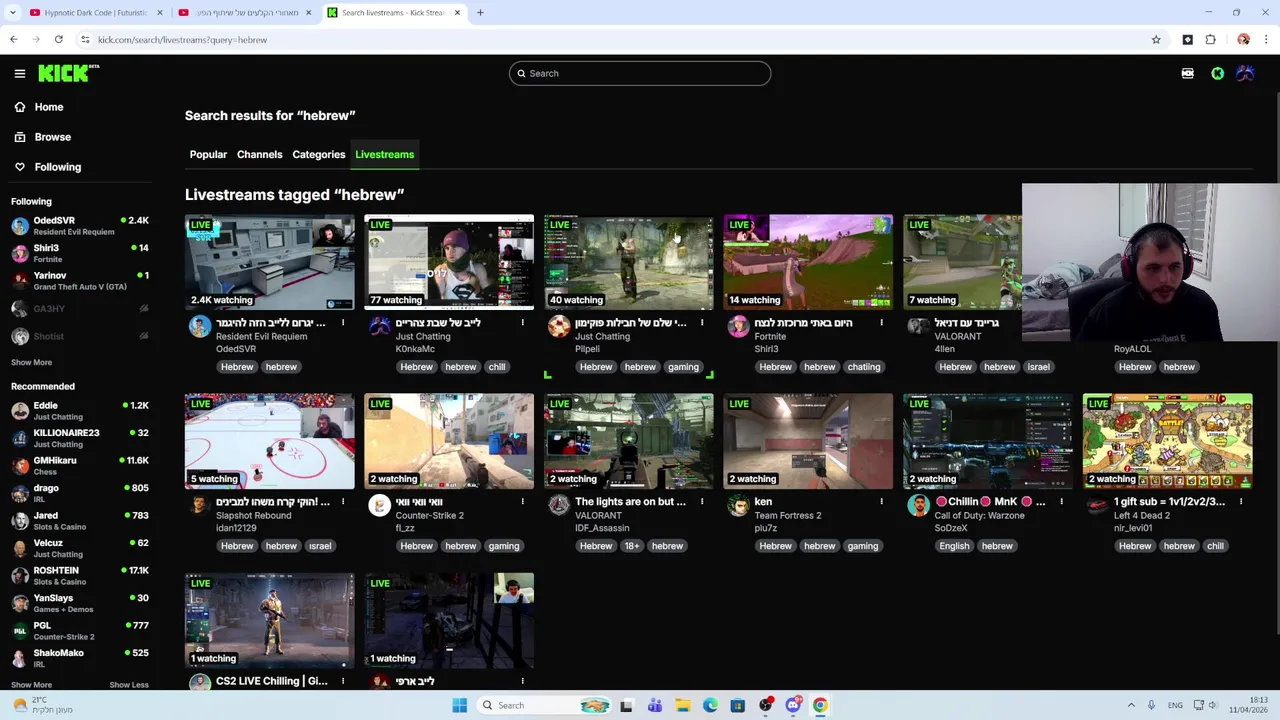
Task: Open Microsoft Edge from taskbar
Action: pyautogui.click(x=710, y=705)
